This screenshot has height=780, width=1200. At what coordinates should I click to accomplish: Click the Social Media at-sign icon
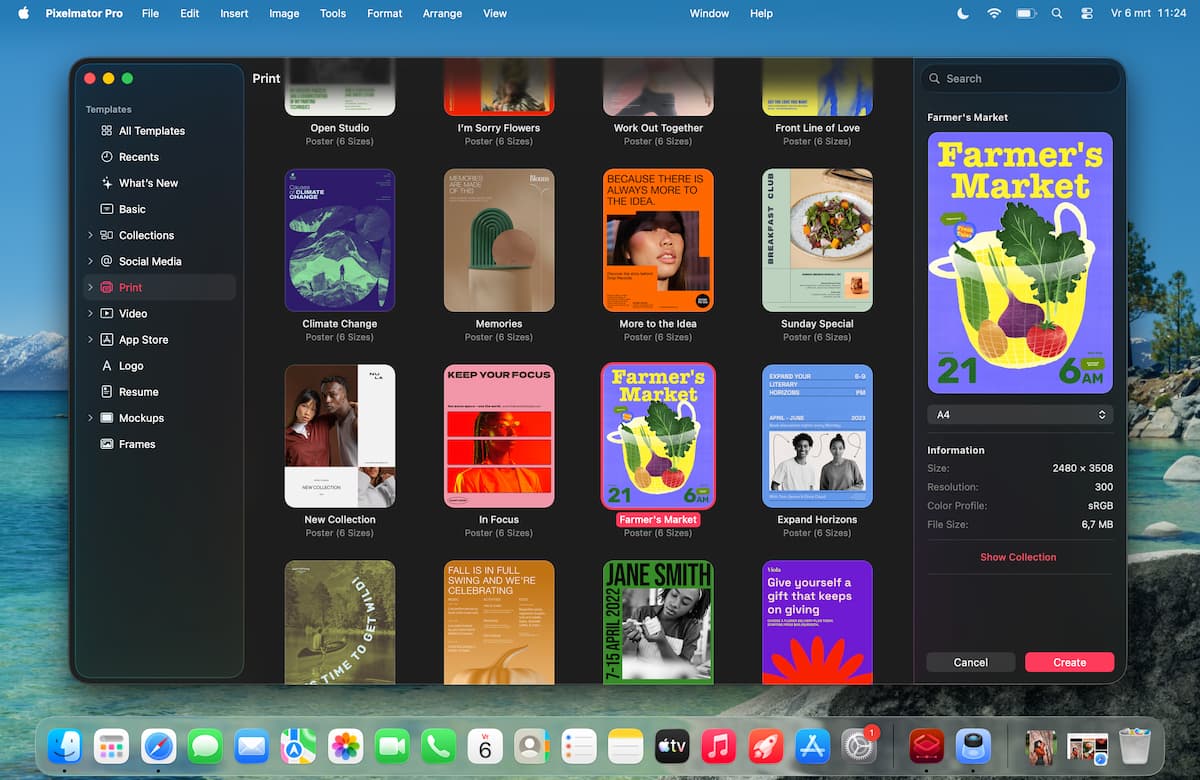click(107, 261)
